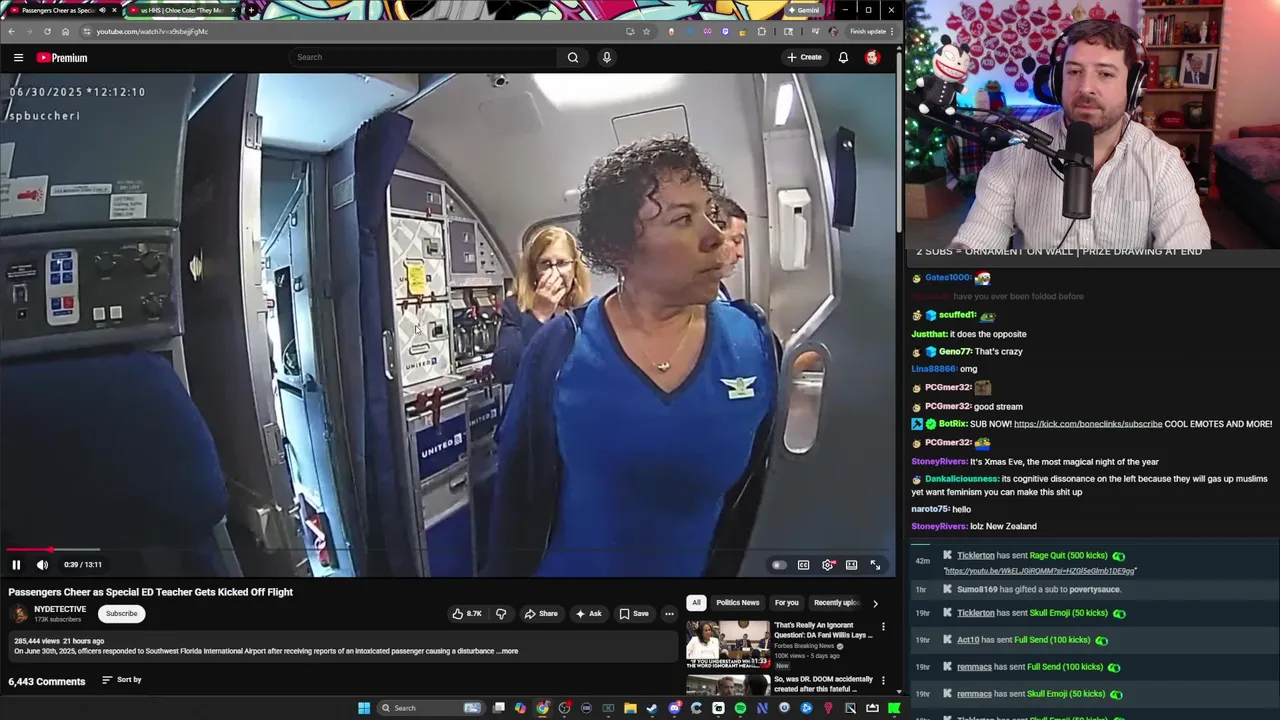
Task: Open the player settings gear
Action: tap(828, 565)
